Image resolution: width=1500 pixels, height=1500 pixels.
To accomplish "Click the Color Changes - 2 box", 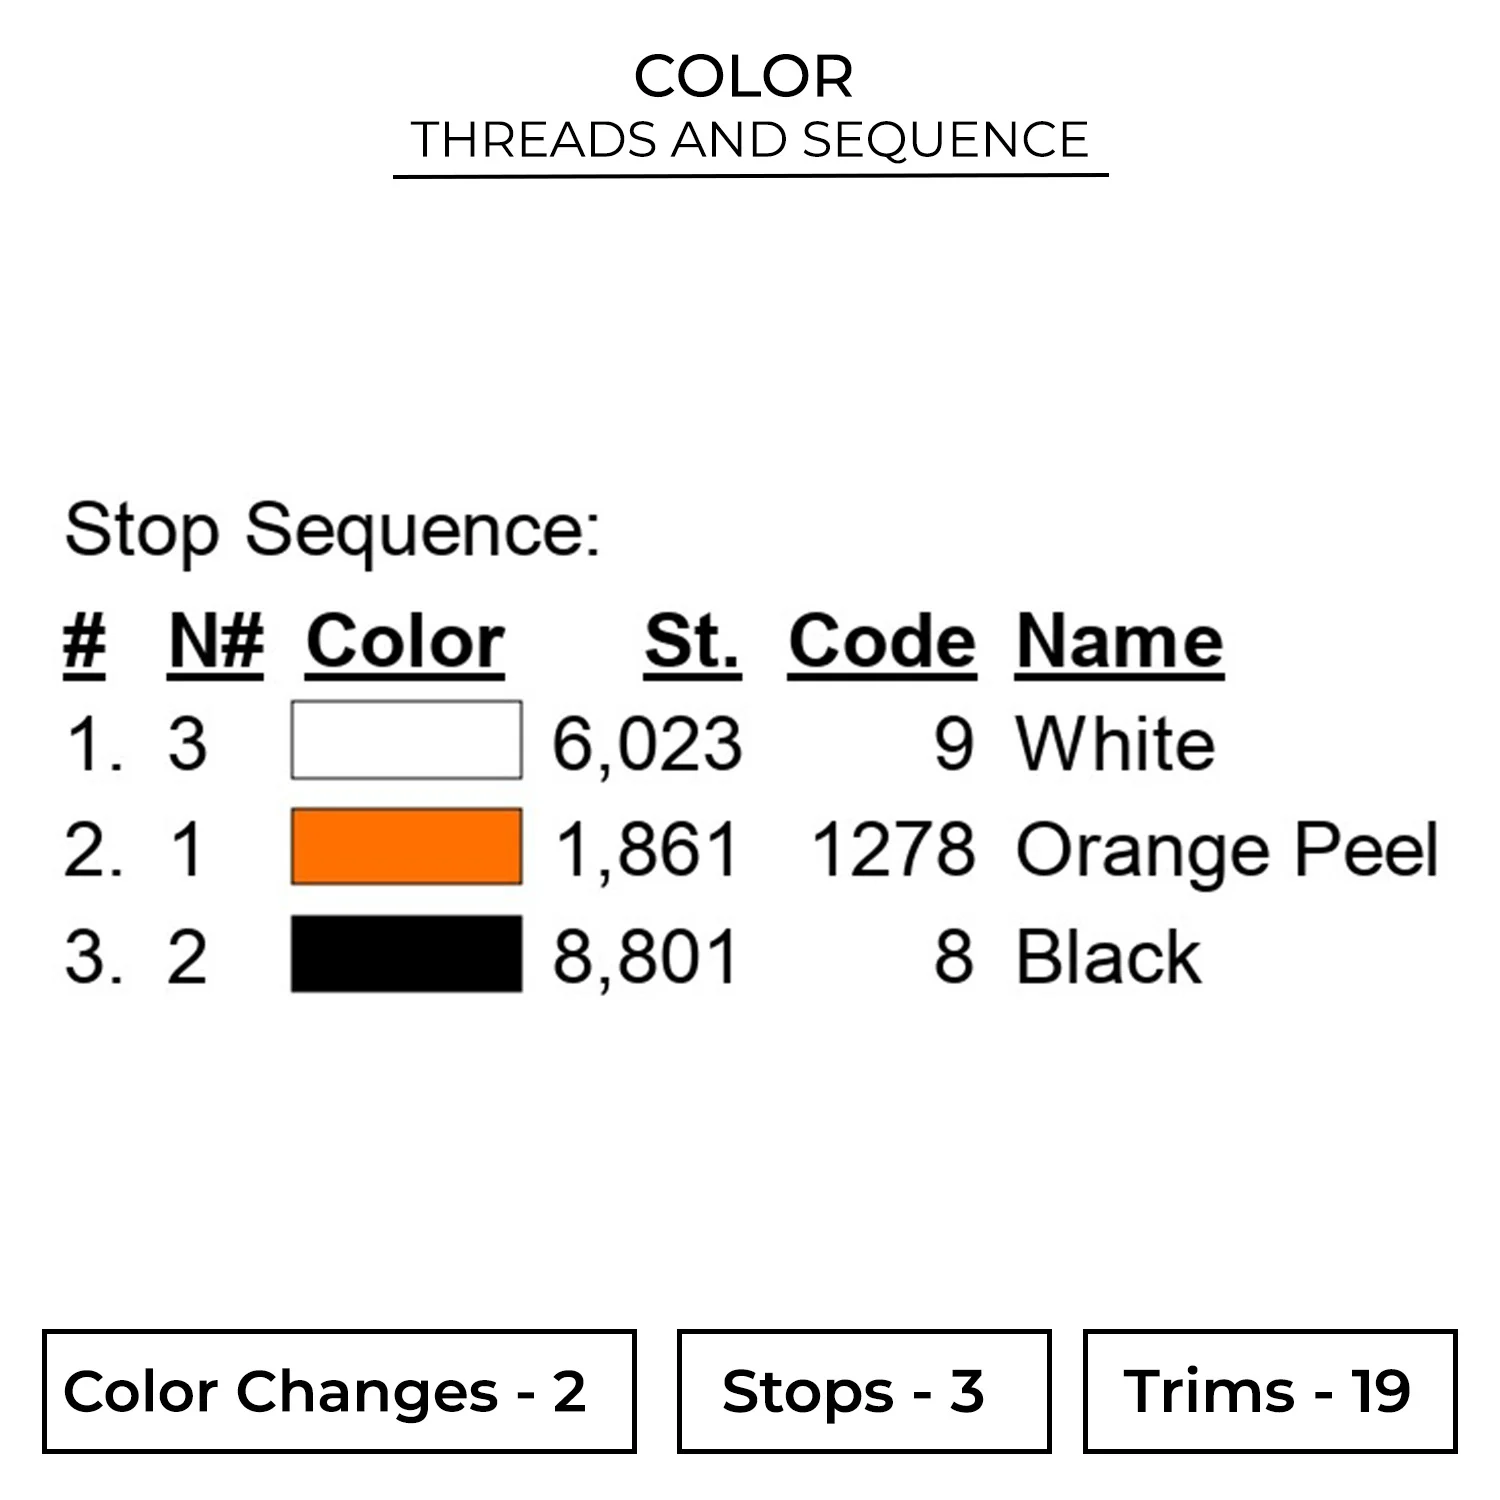I will click(339, 1391).
